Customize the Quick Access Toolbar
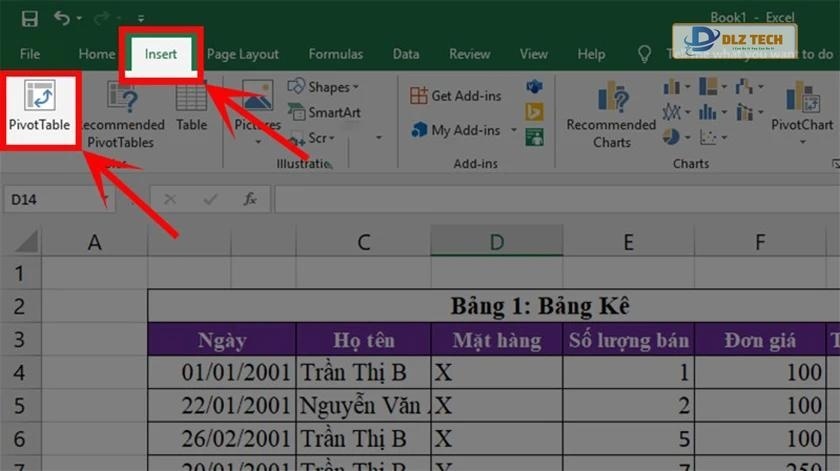The width and height of the screenshot is (840, 471). coord(141,19)
